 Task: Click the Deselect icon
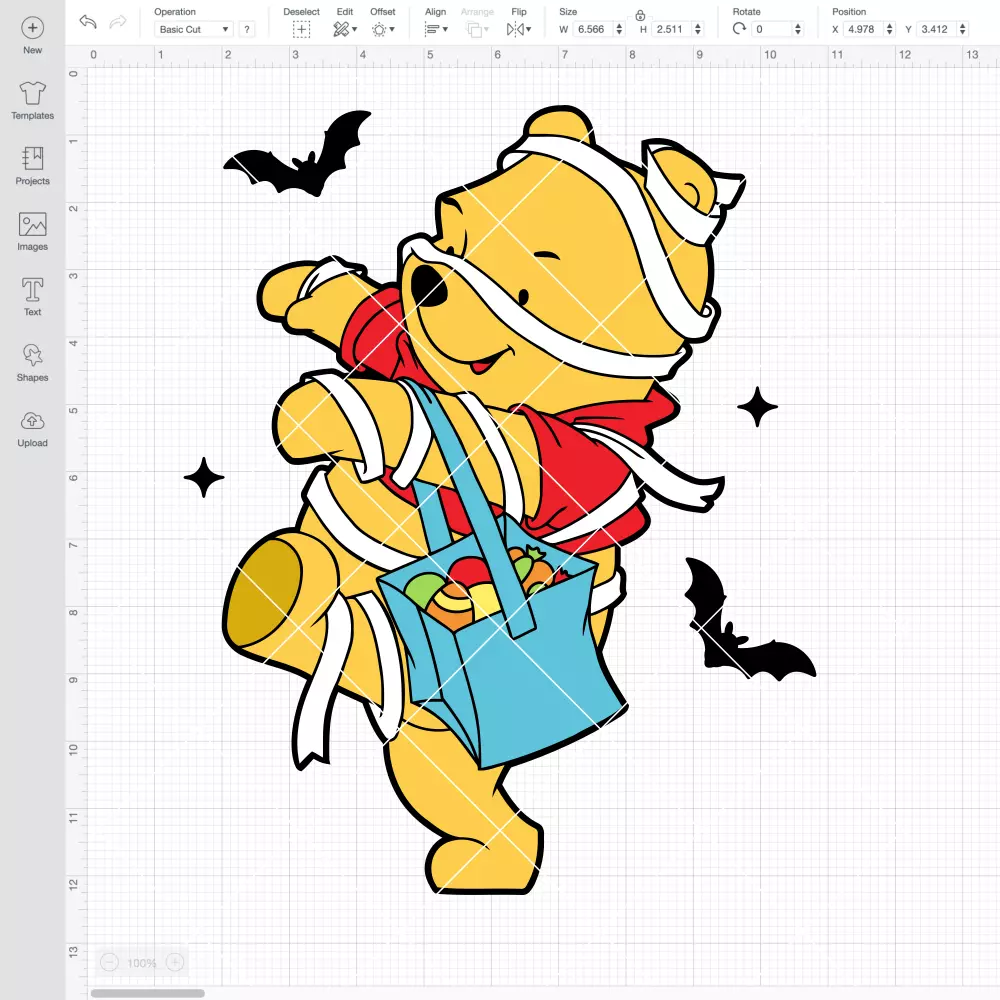[302, 29]
